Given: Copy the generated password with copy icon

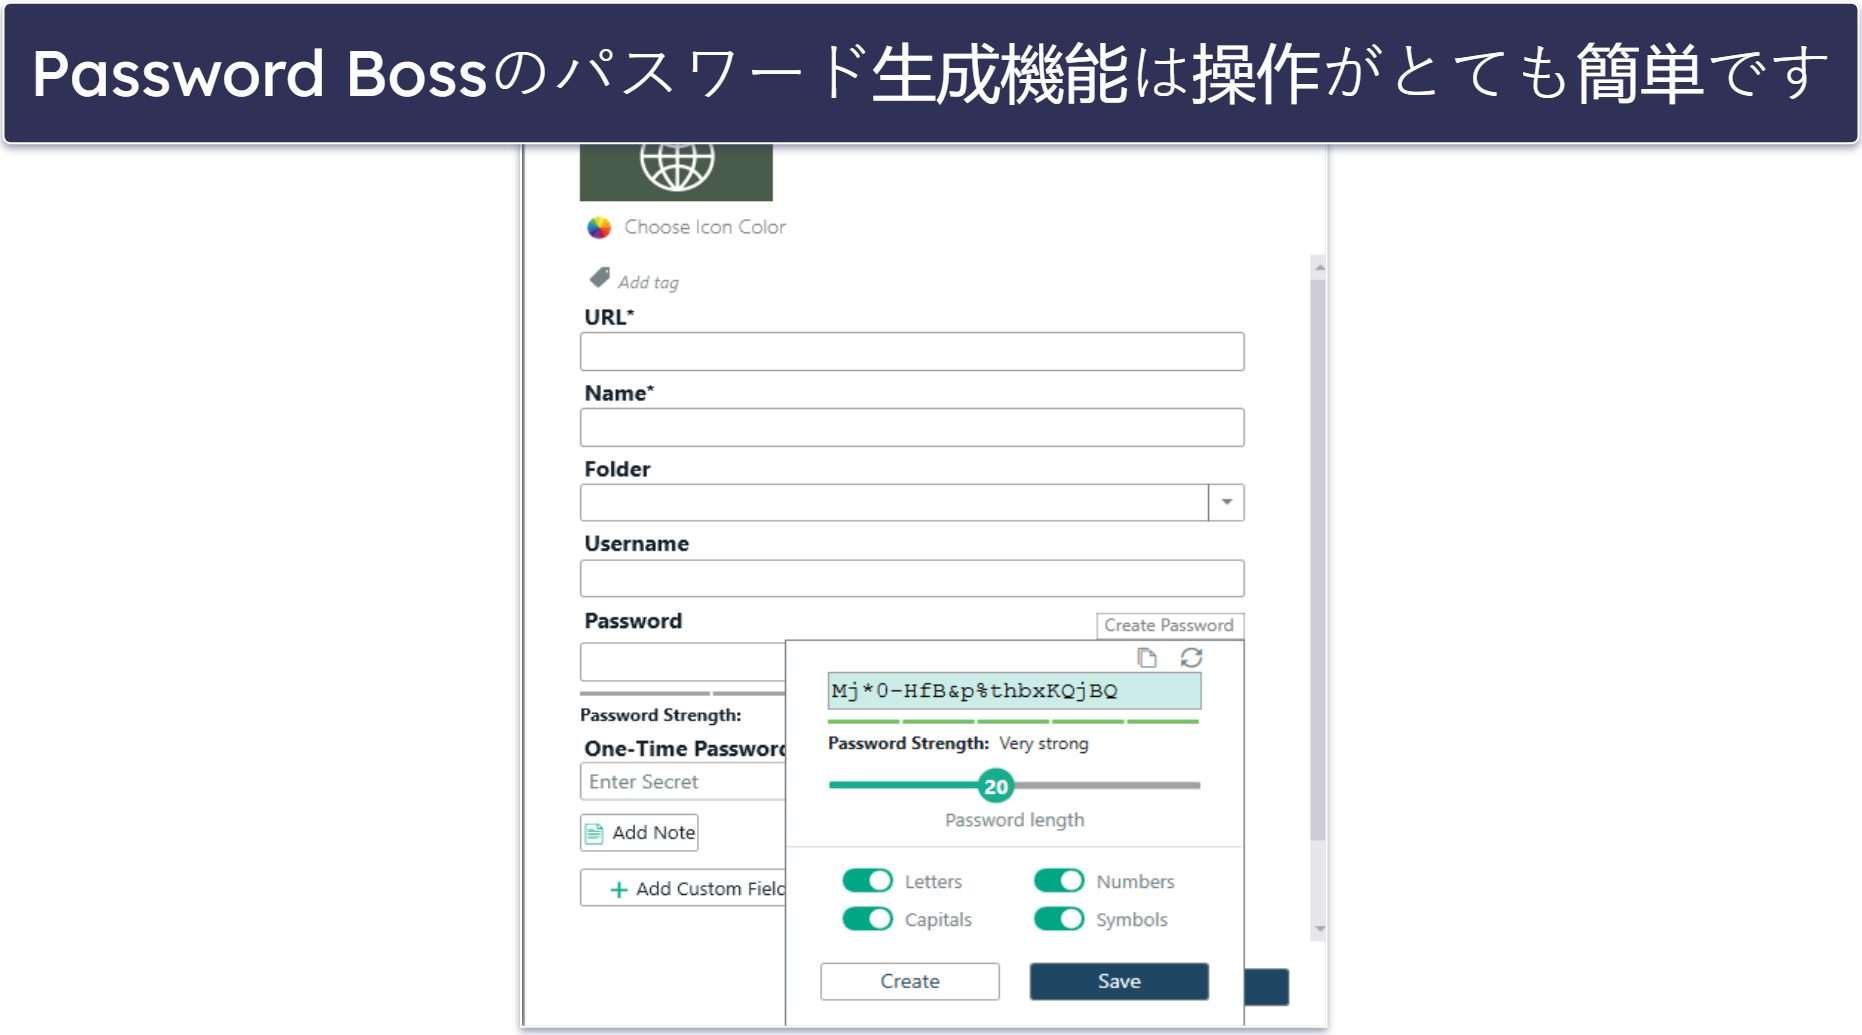Looking at the screenshot, I should [x=1147, y=658].
